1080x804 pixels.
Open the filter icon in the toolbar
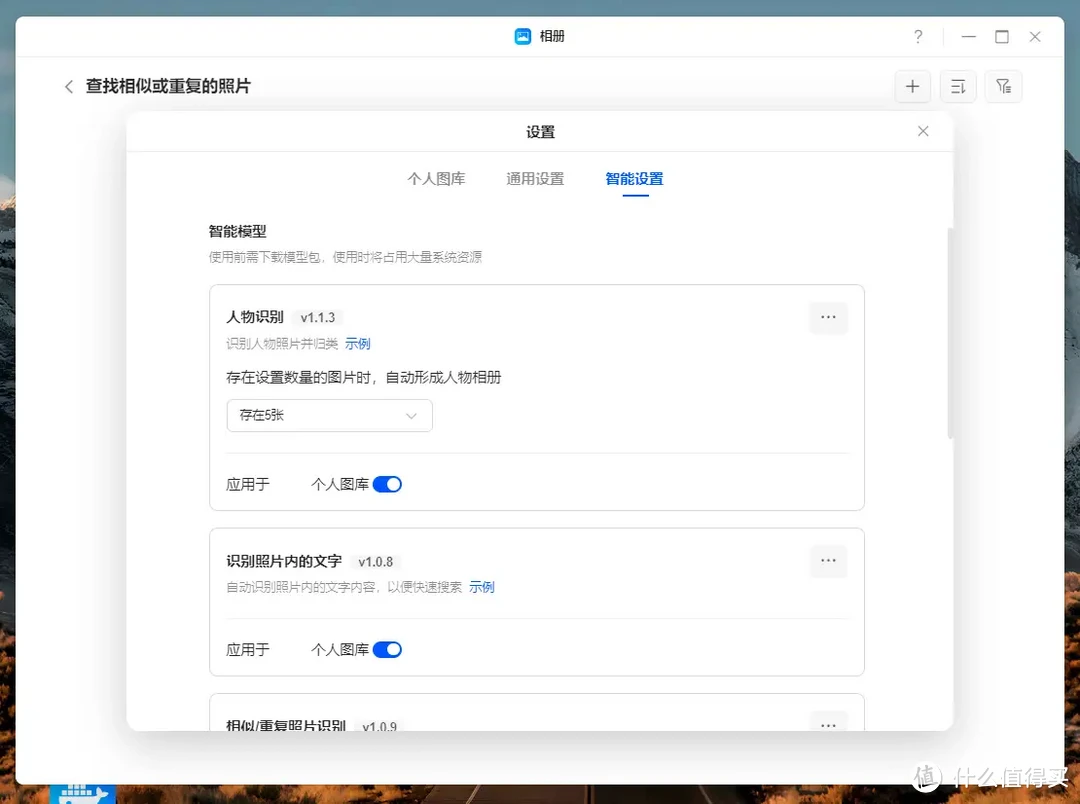(x=1003, y=86)
